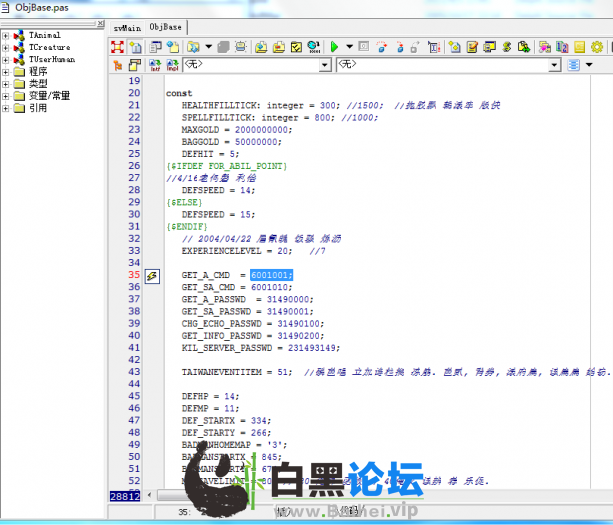This screenshot has width=613, height=525.
Task: Close the structure side panel
Action: [101, 22]
